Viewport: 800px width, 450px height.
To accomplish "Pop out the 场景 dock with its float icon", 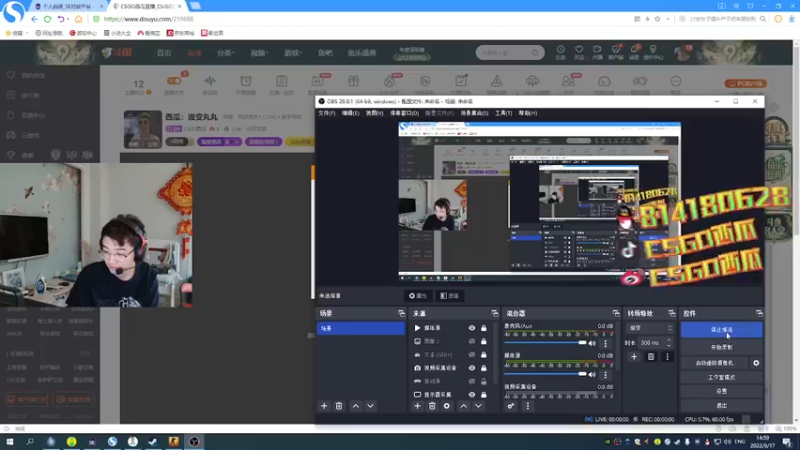I will (x=402, y=313).
